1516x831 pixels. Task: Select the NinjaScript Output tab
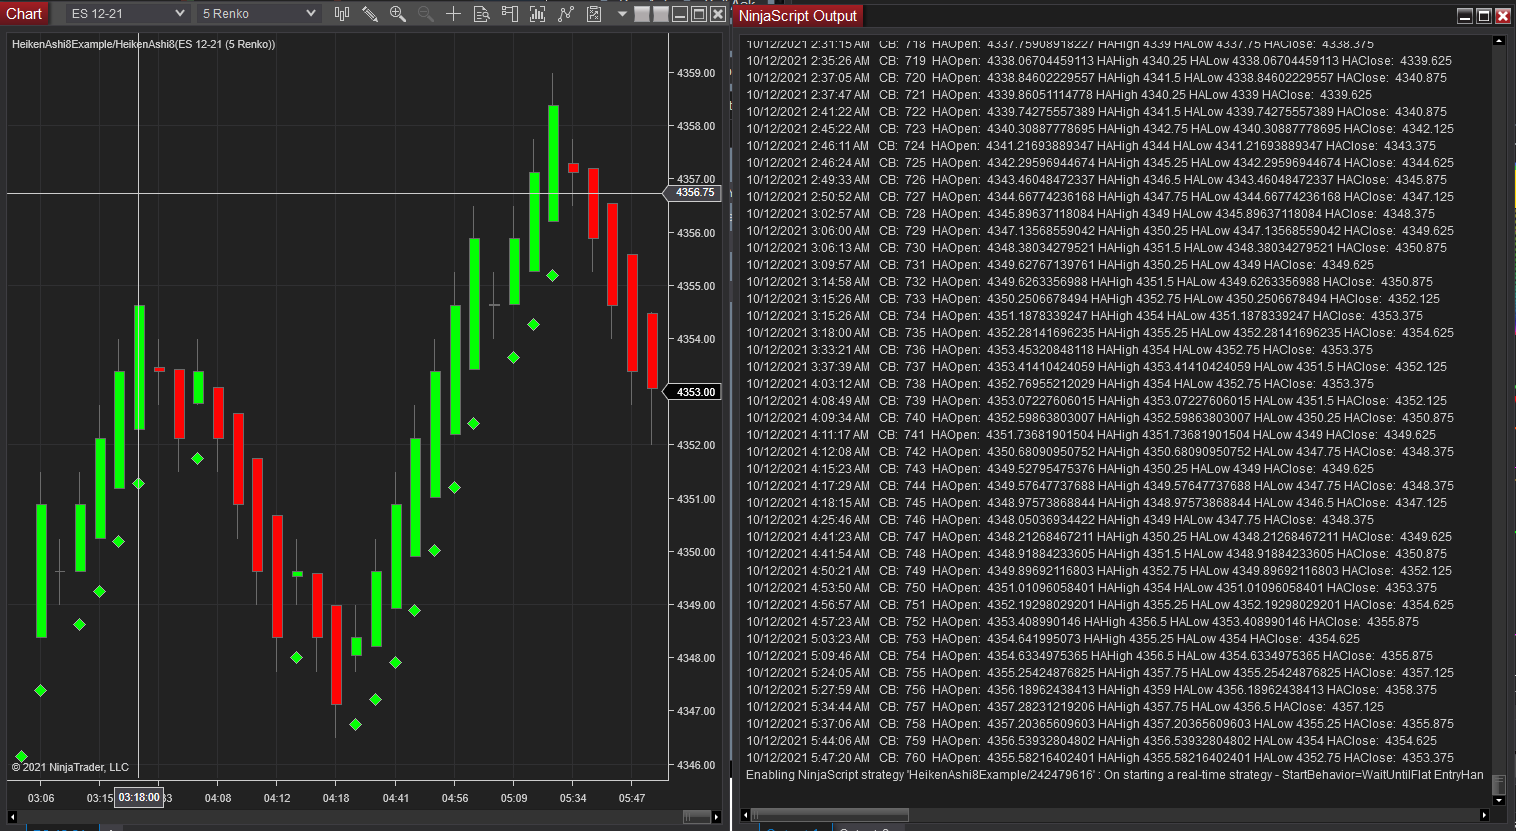pyautogui.click(x=798, y=16)
